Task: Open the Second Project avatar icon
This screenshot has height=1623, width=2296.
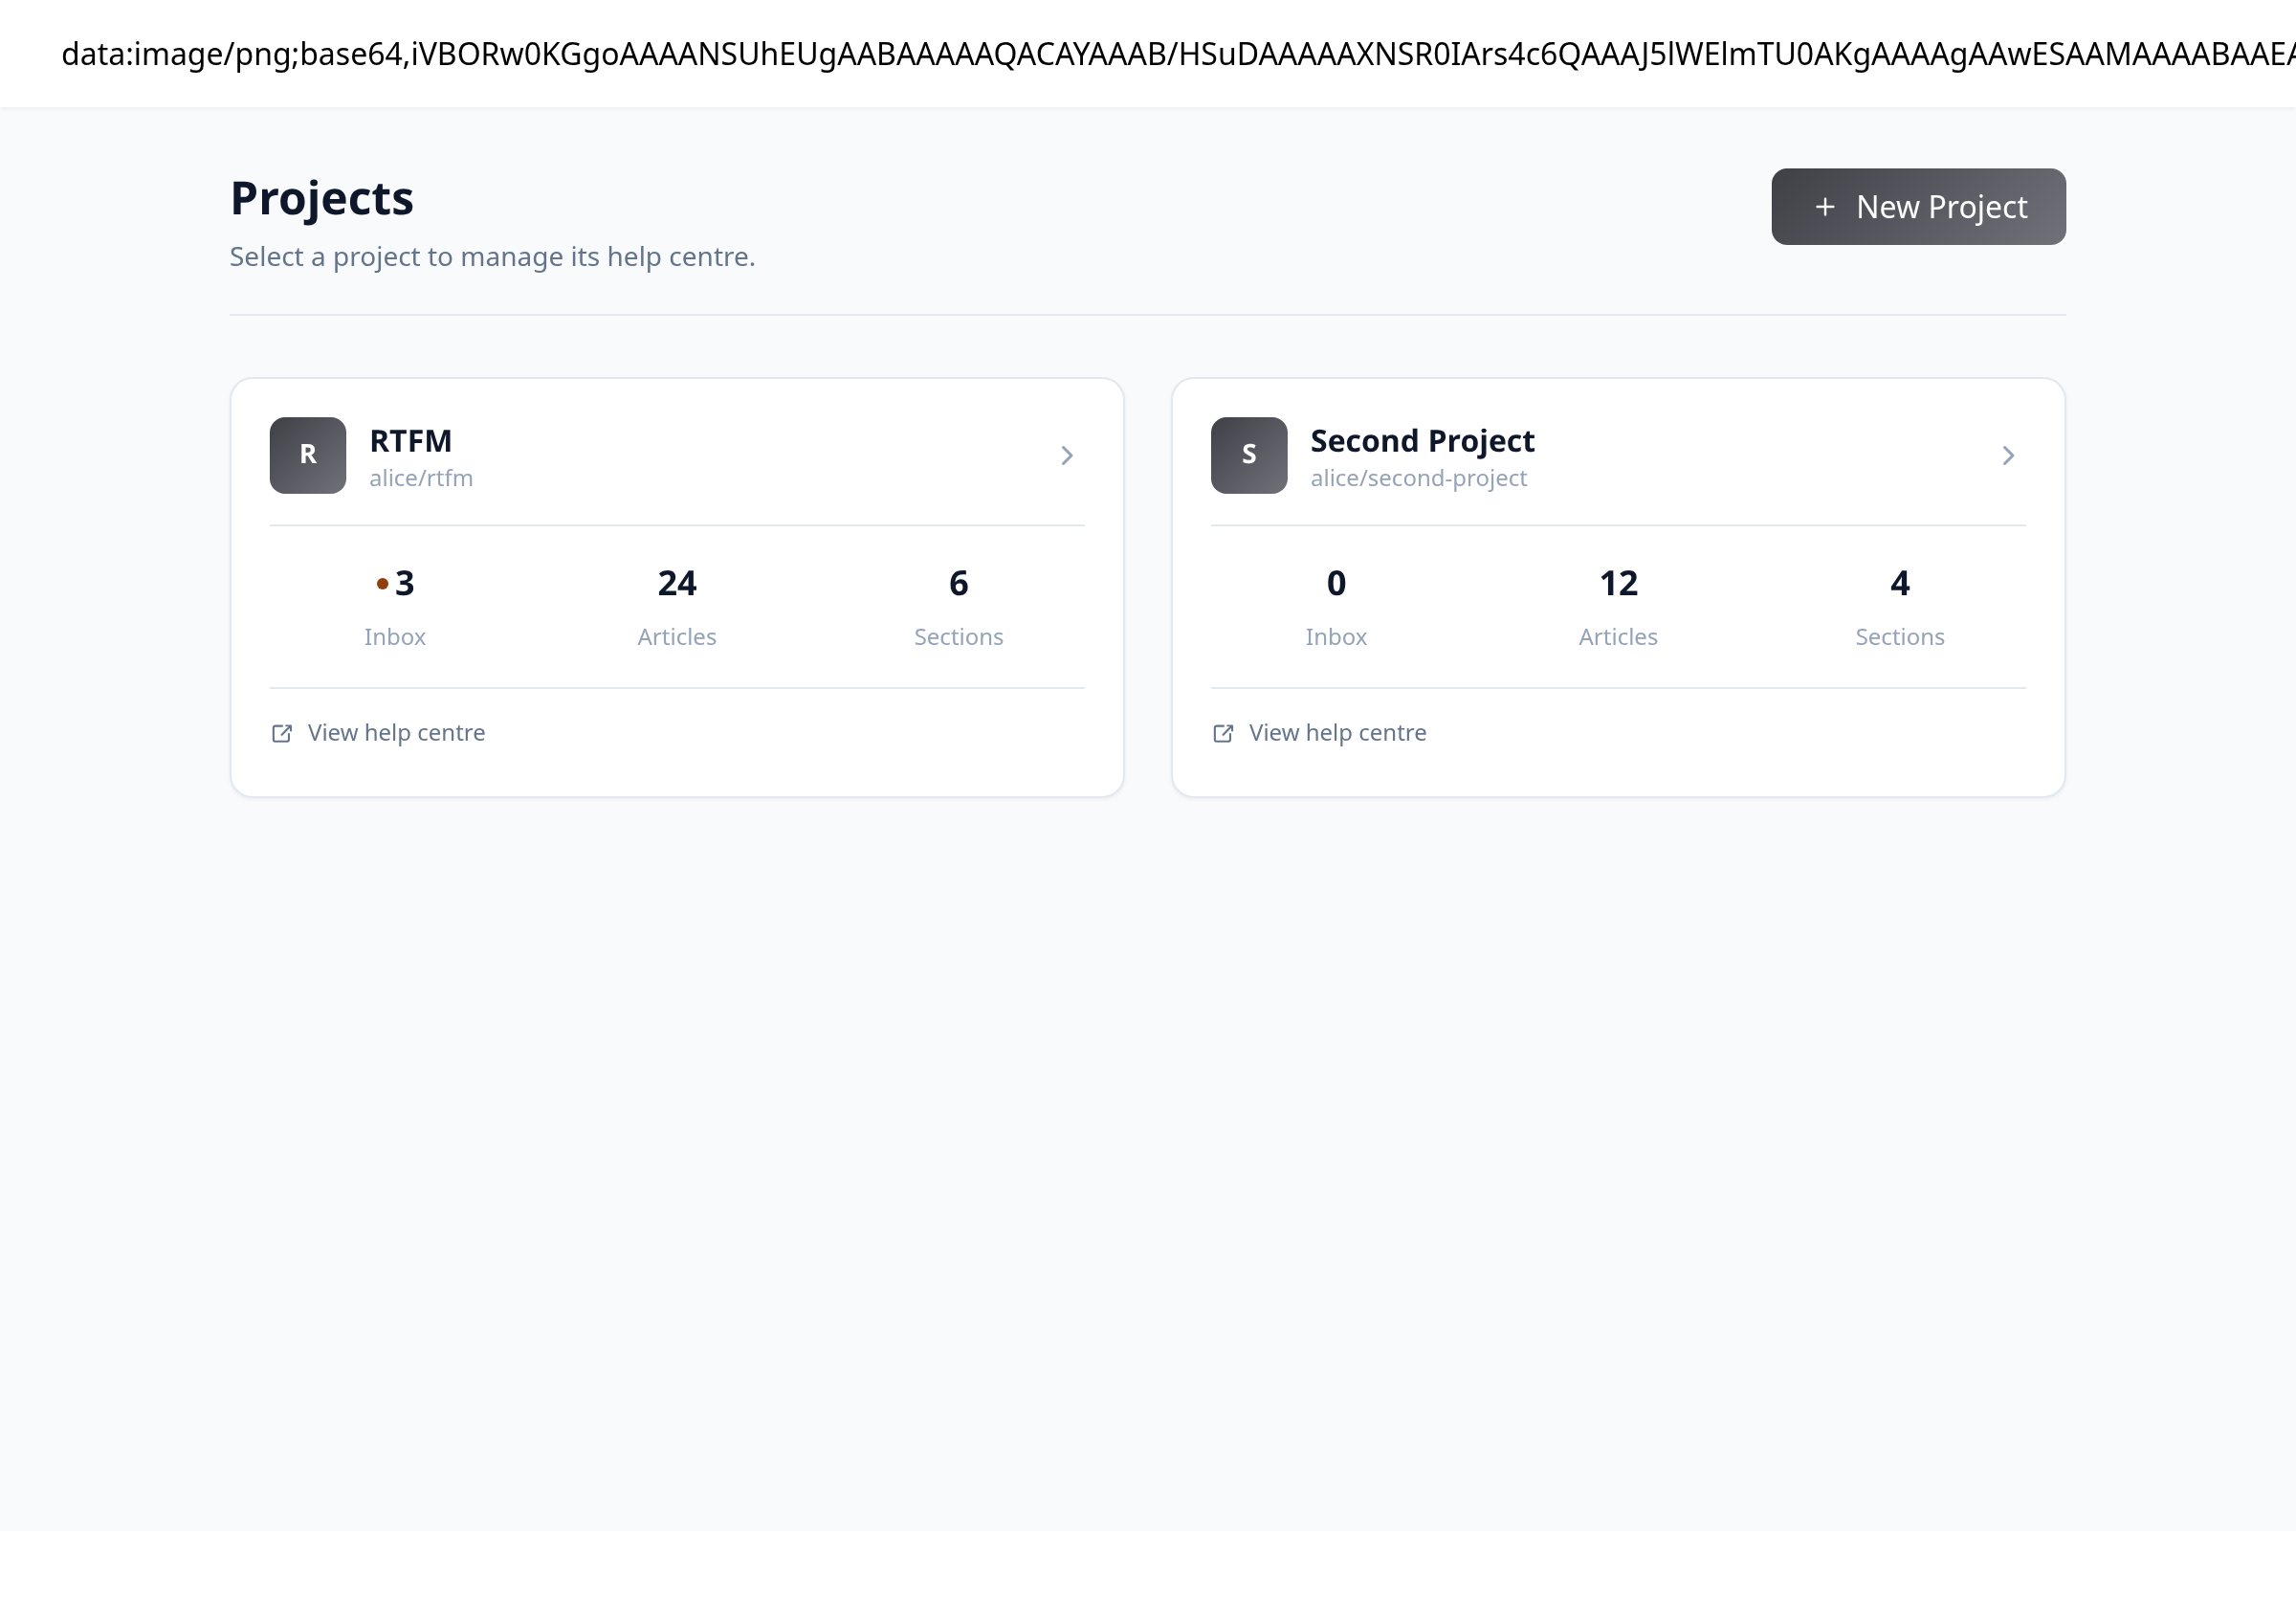Action: coord(1249,455)
